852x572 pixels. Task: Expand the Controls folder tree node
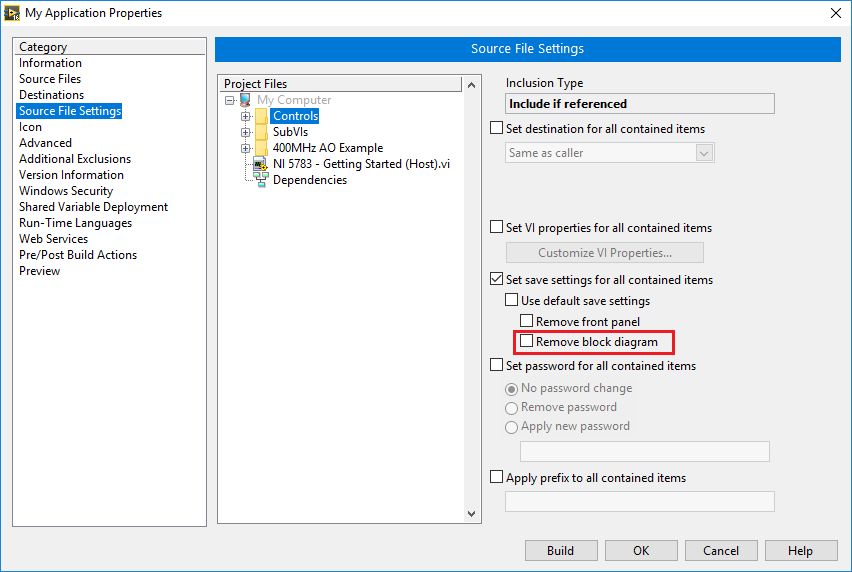(x=245, y=116)
